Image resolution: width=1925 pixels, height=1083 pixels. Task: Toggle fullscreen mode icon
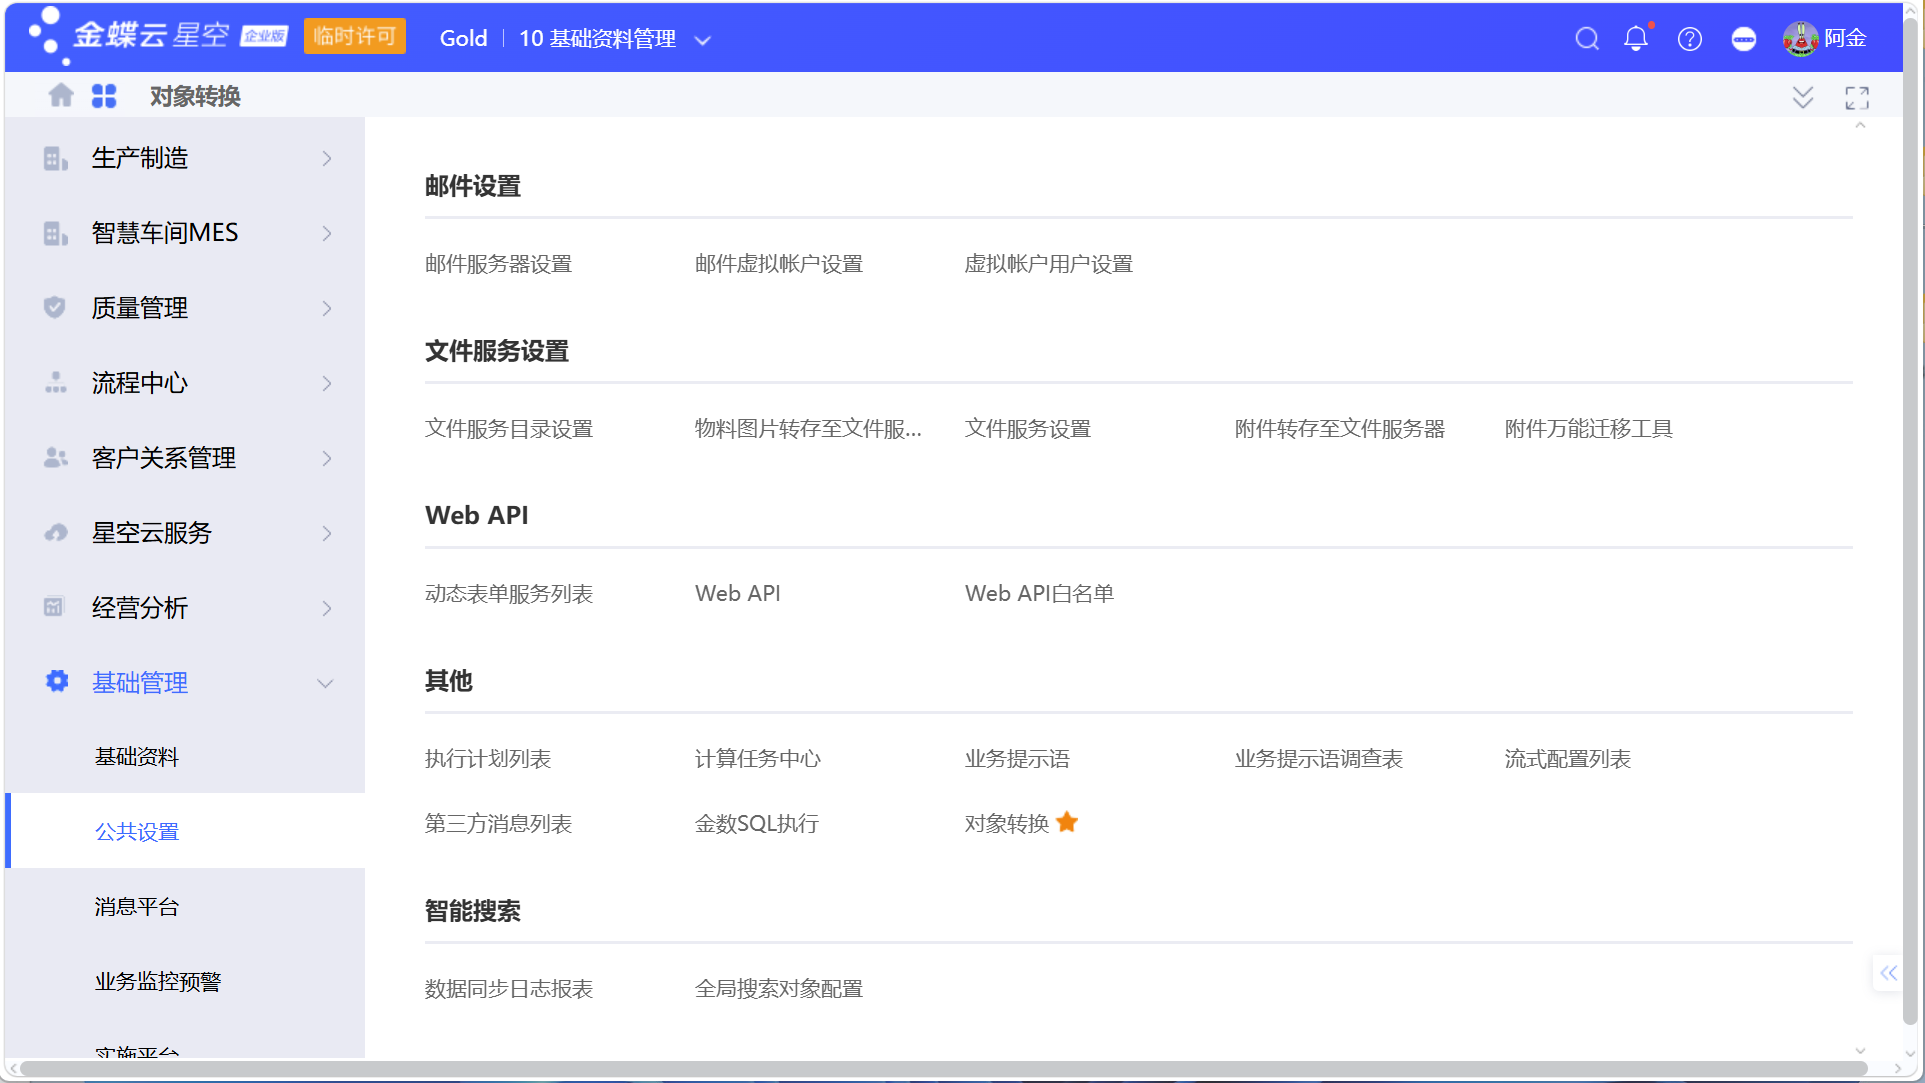(x=1857, y=97)
